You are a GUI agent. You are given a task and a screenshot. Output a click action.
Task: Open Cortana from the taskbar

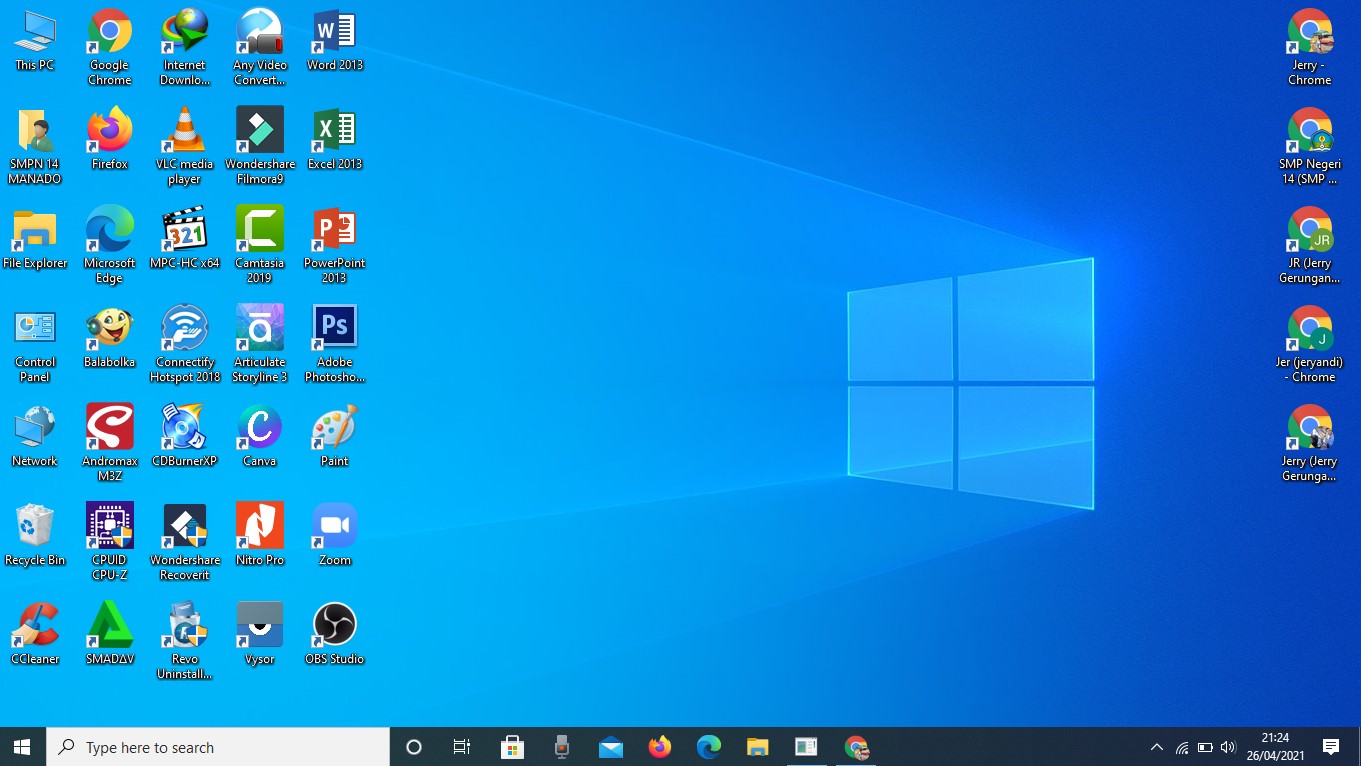pyautogui.click(x=413, y=747)
